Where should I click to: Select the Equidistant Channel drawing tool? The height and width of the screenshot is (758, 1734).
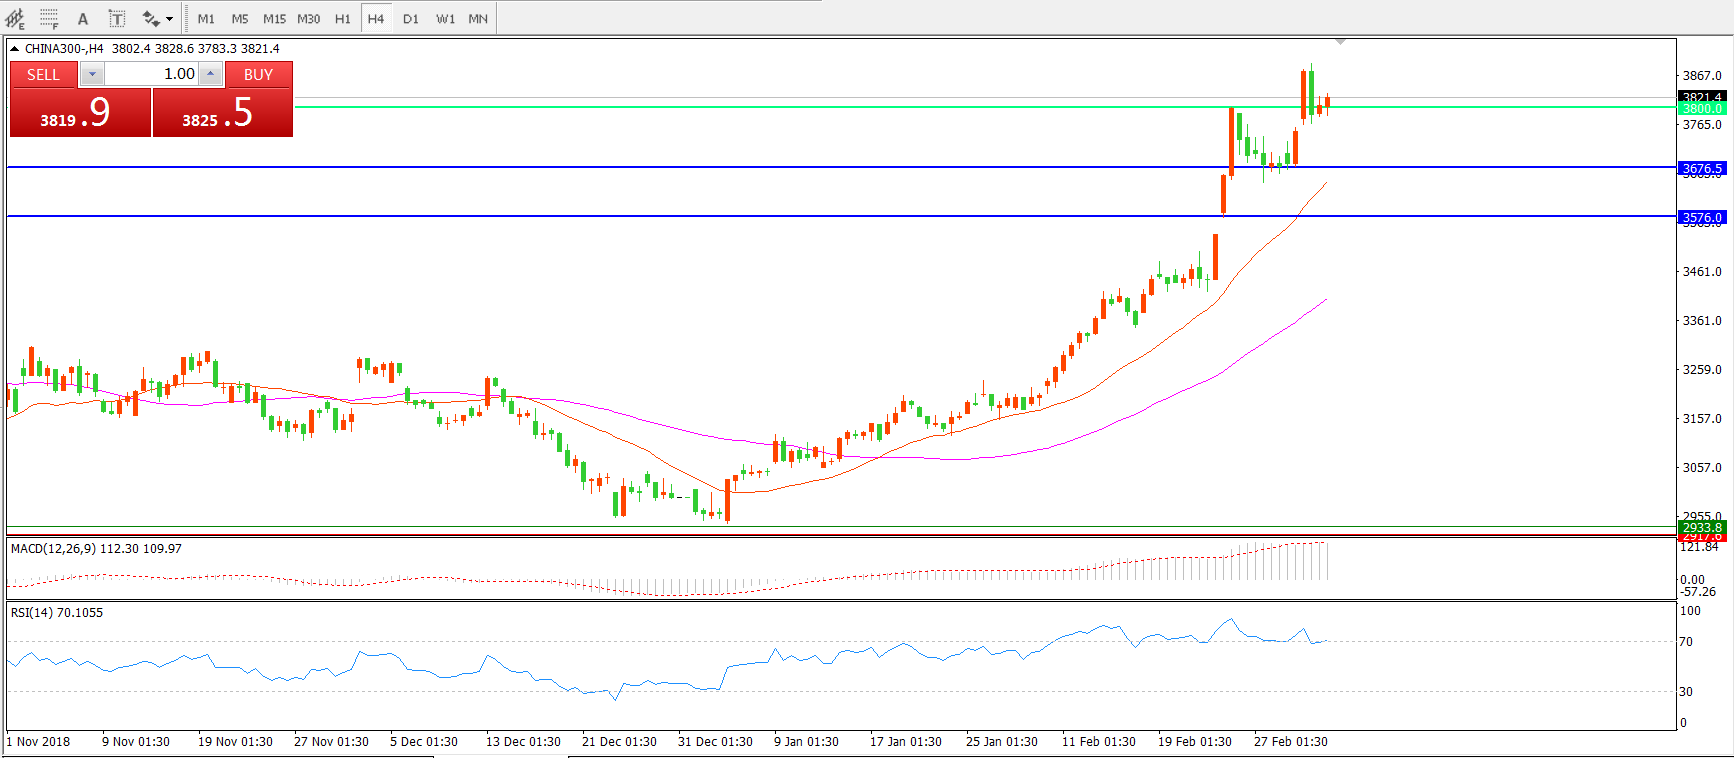15,18
